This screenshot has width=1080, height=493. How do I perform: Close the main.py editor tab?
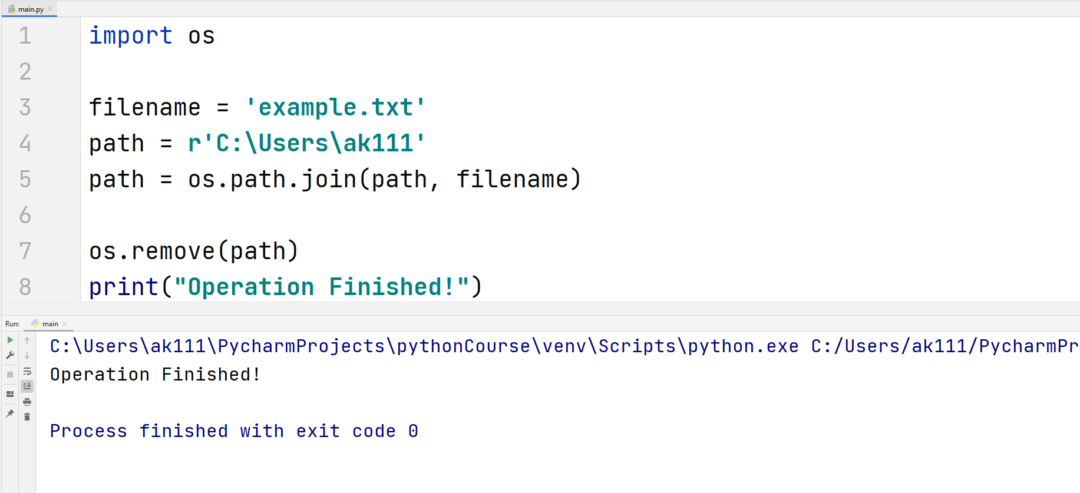click(x=51, y=8)
